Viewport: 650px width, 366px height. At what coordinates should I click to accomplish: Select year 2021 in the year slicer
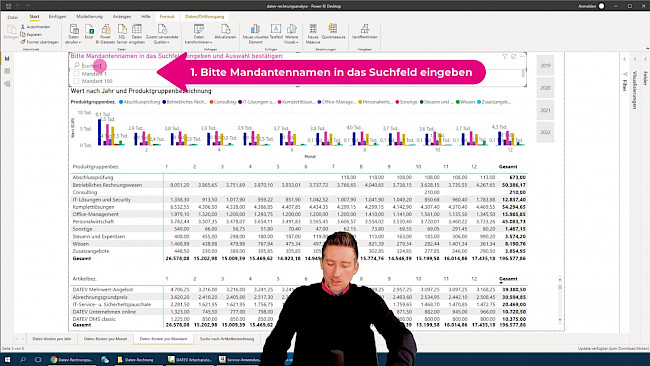point(545,110)
